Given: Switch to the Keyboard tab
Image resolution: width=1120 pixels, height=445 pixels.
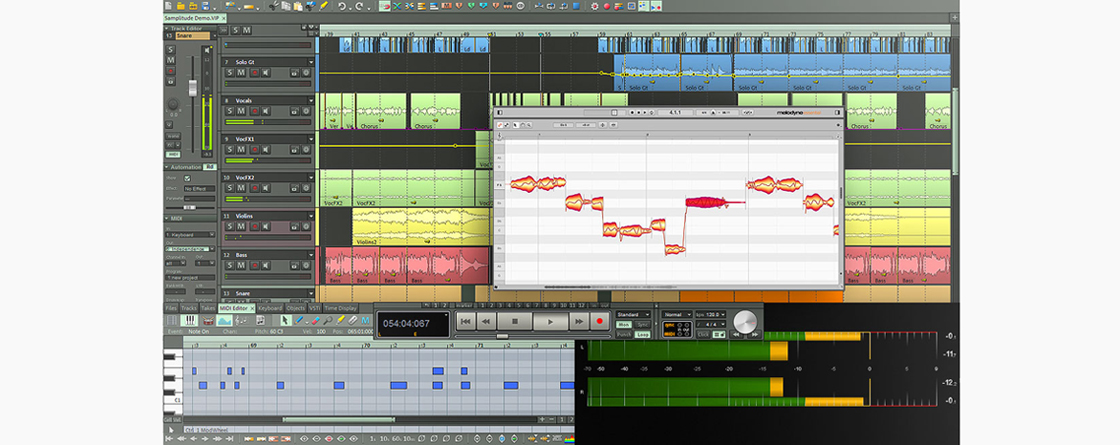Looking at the screenshot, I should coord(270,308).
